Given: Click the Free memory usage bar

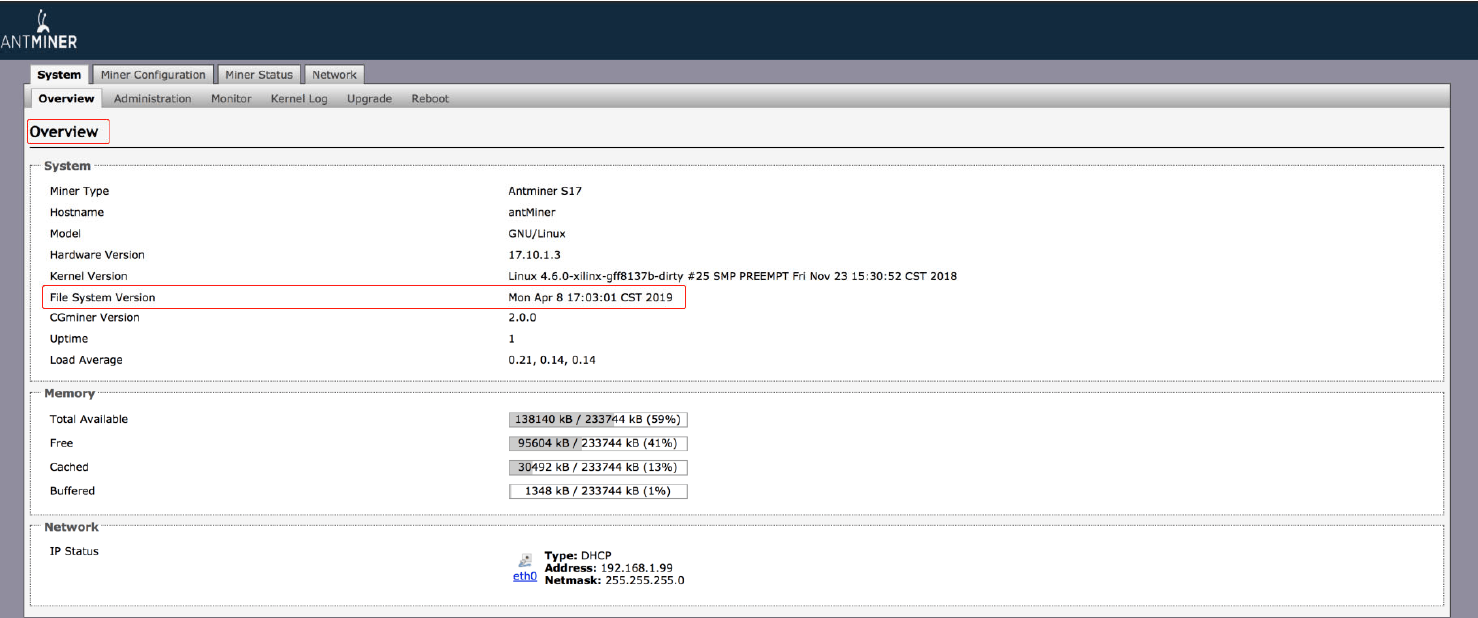Looking at the screenshot, I should (598, 443).
